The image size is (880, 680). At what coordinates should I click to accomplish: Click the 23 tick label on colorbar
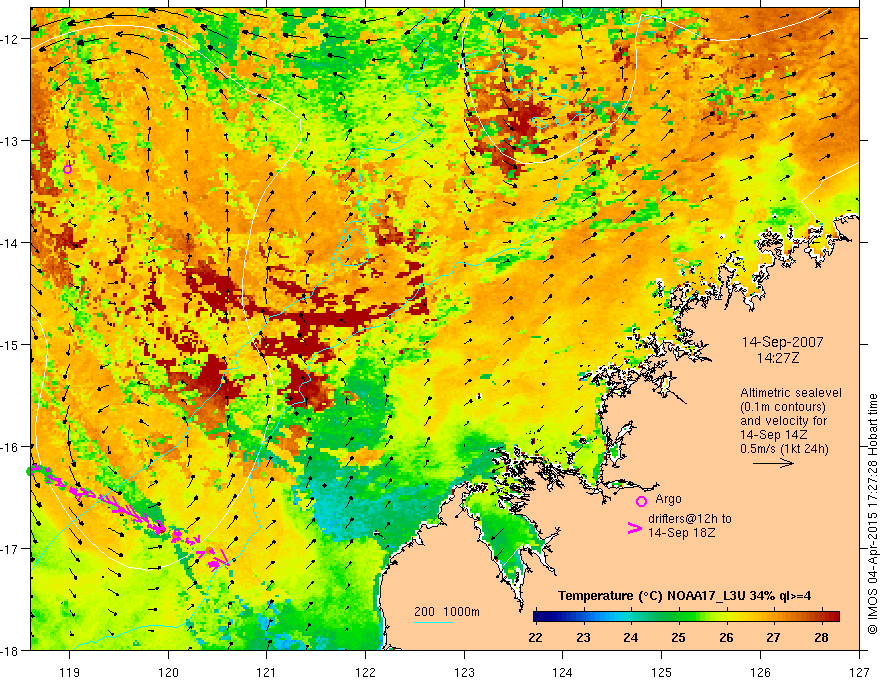pyautogui.click(x=584, y=637)
